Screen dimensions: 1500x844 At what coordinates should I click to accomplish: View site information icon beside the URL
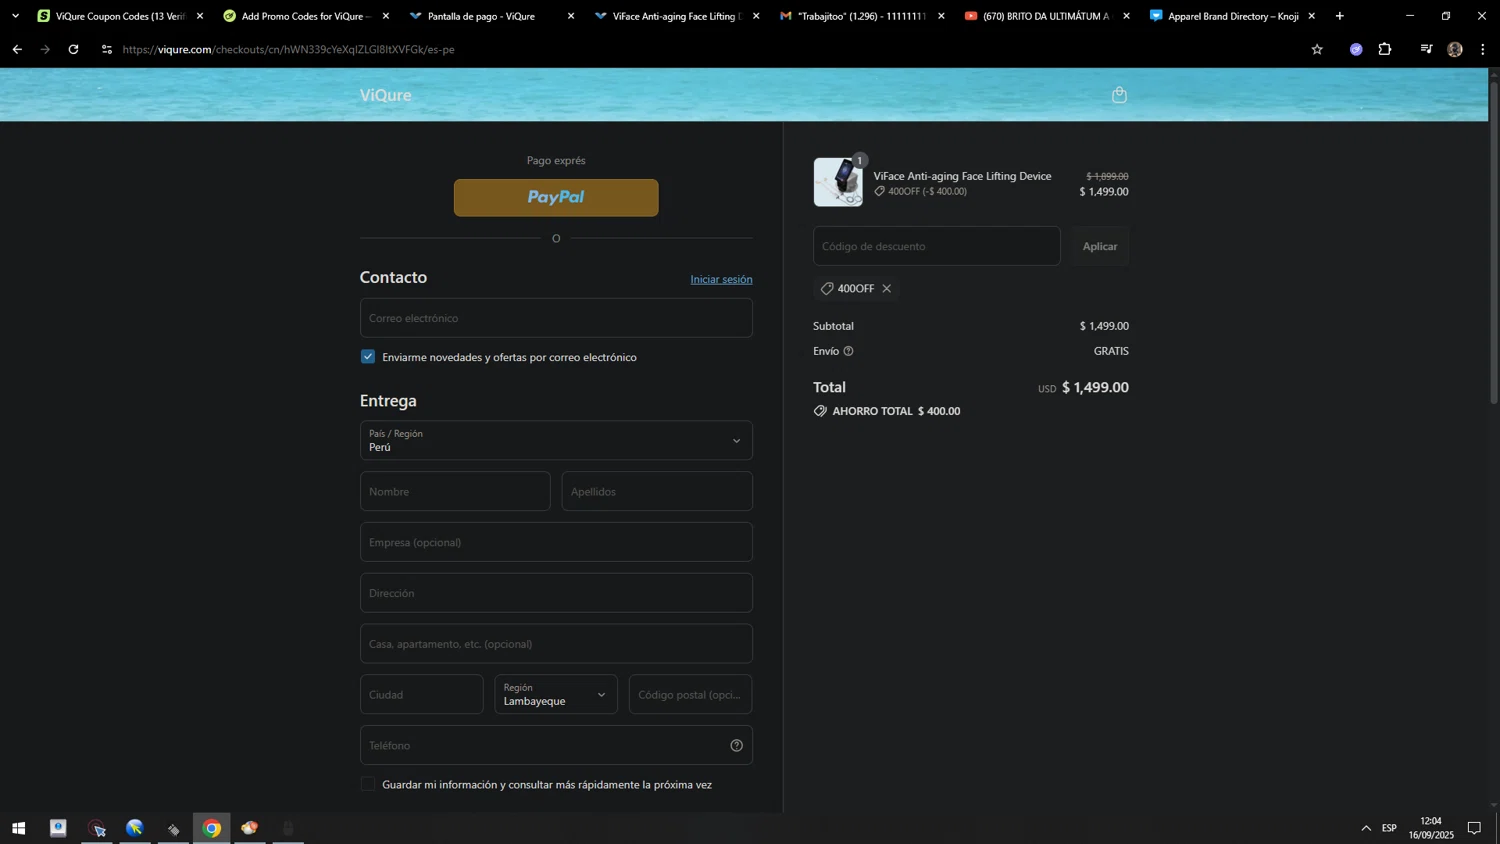point(107,49)
